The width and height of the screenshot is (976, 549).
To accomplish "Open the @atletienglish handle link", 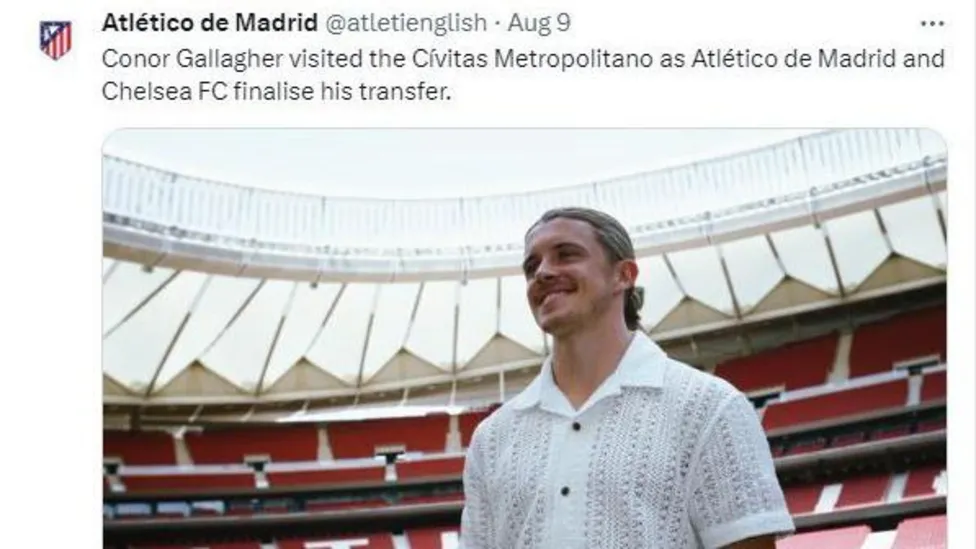I will [x=406, y=23].
